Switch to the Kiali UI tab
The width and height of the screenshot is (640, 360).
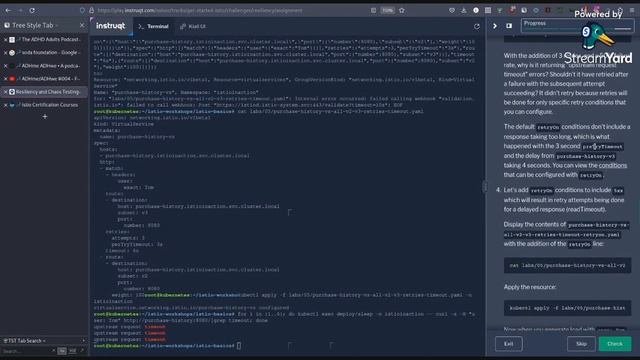coord(193,26)
